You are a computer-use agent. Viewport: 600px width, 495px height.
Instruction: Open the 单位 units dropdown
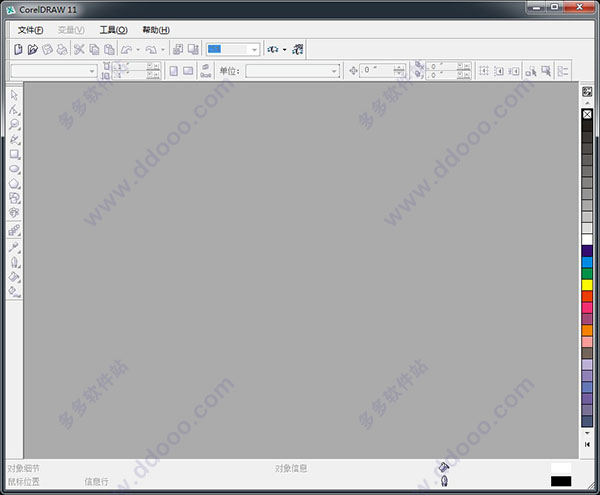[334, 71]
